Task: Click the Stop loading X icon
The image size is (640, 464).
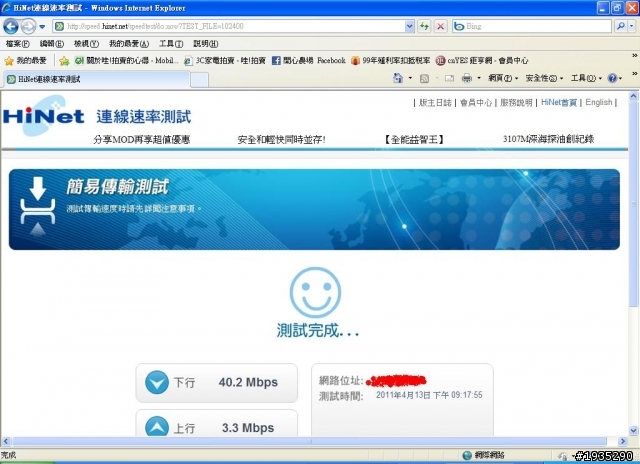Action: (440, 27)
